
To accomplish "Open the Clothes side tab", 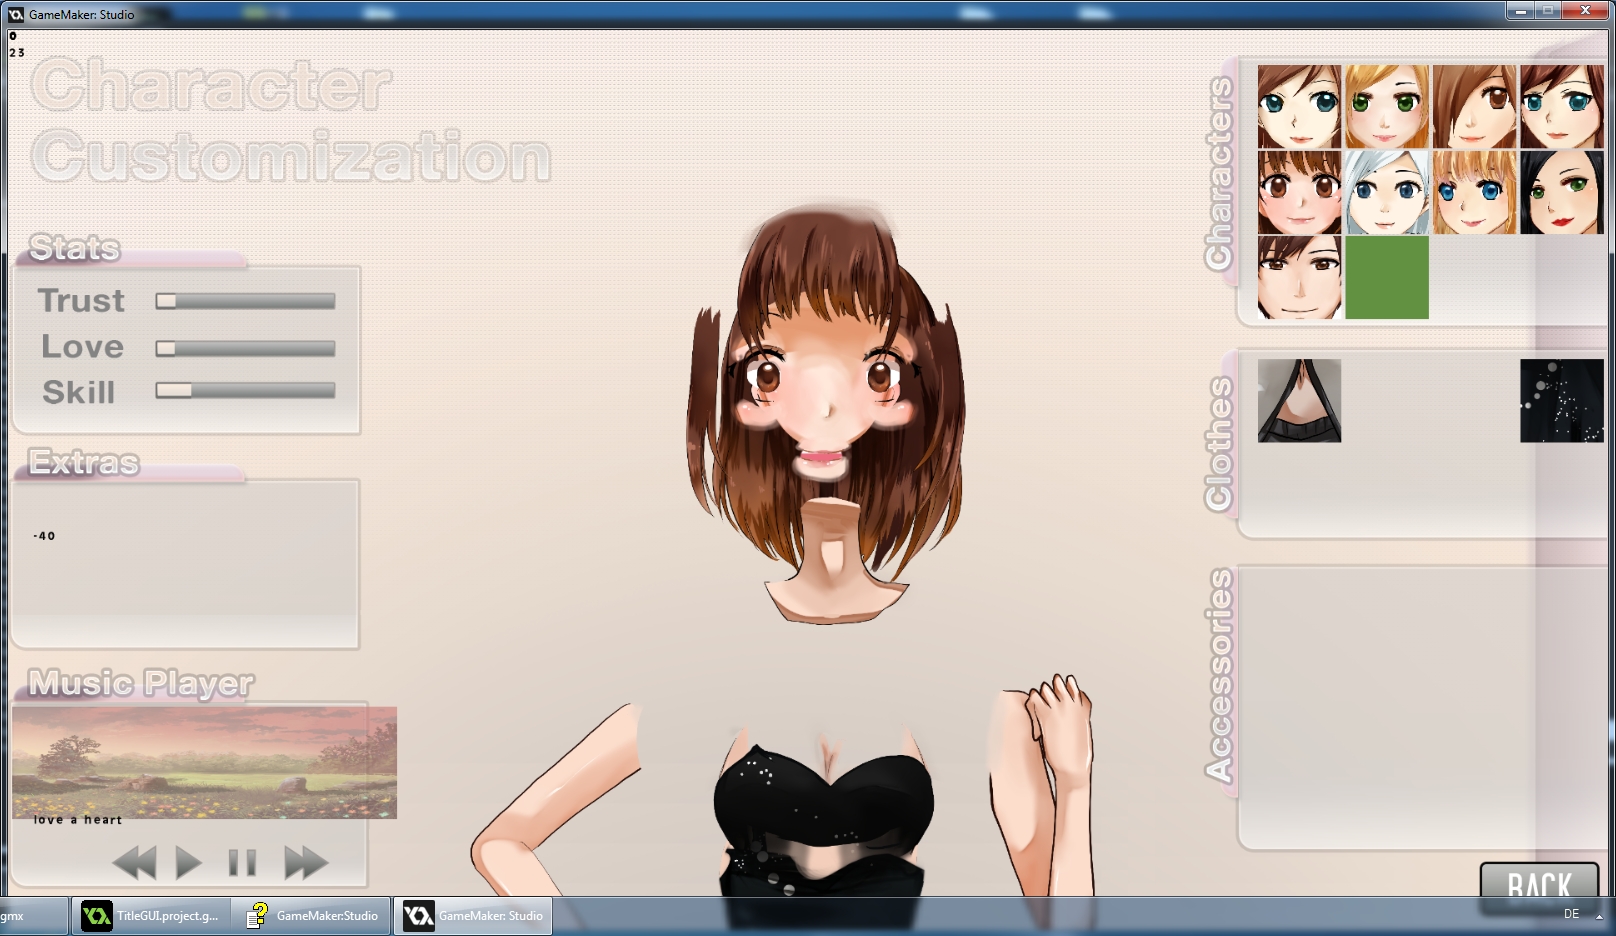I will click(1219, 444).
